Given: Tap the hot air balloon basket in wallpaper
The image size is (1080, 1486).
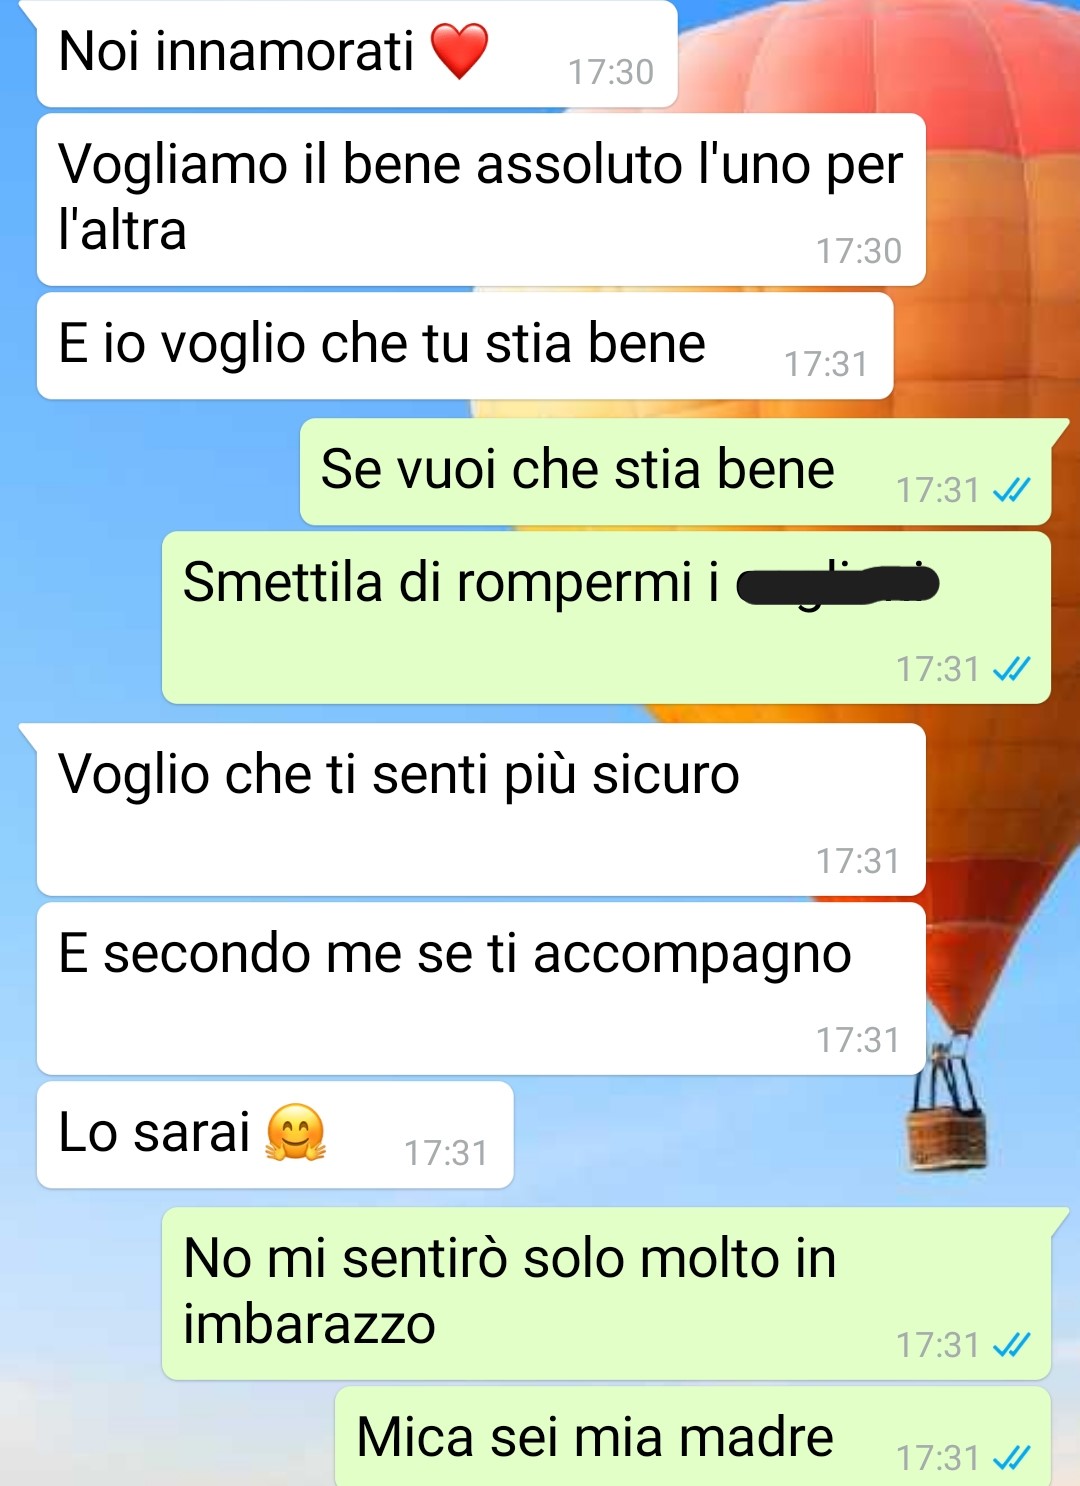Looking at the screenshot, I should 947,1140.
